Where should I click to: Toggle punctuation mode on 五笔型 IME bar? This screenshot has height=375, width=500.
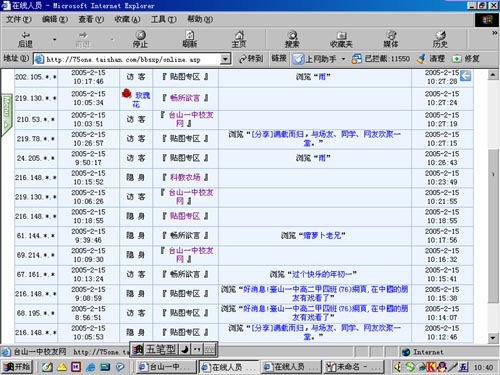coord(197,349)
